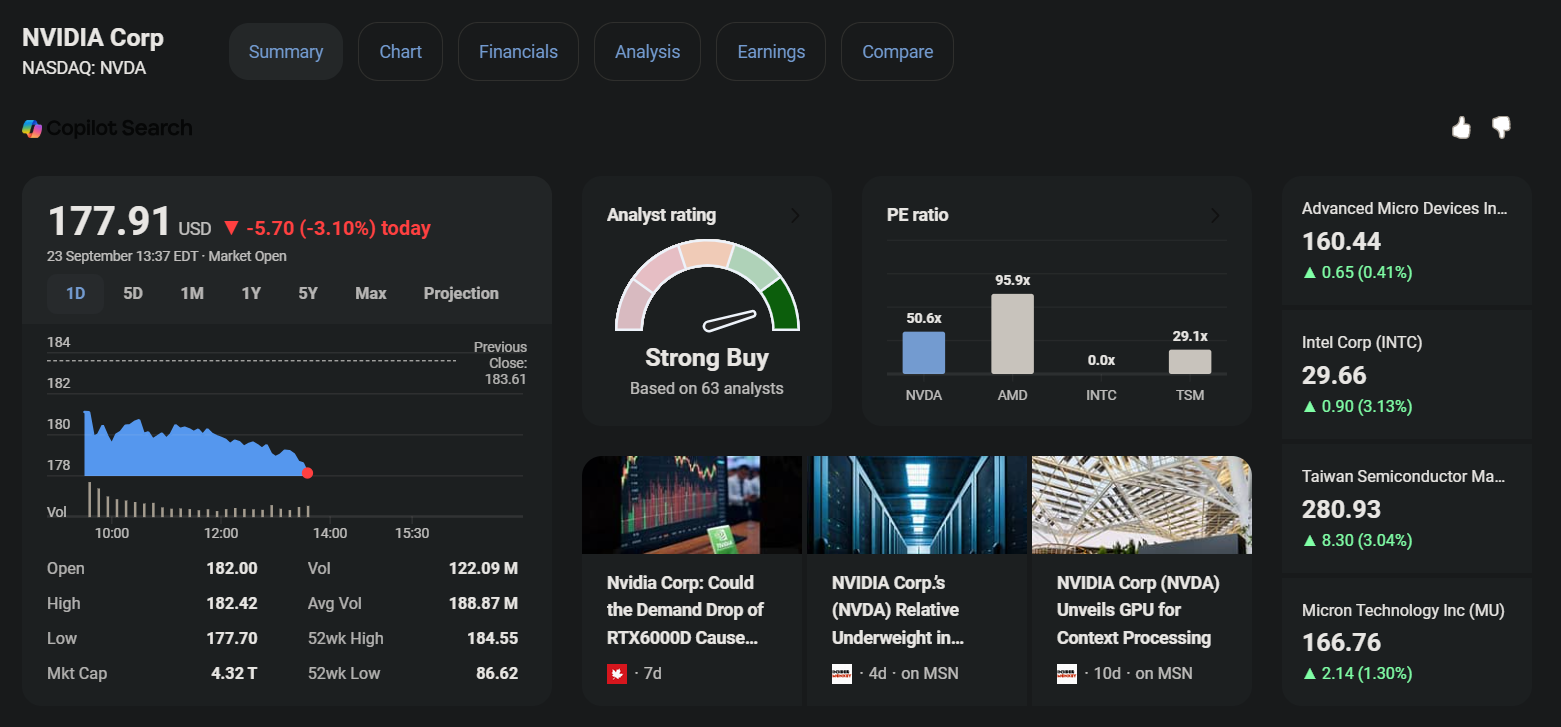The height and width of the screenshot is (727, 1561).
Task: Click the TSM bar in PE ratio chart
Action: 1190,362
